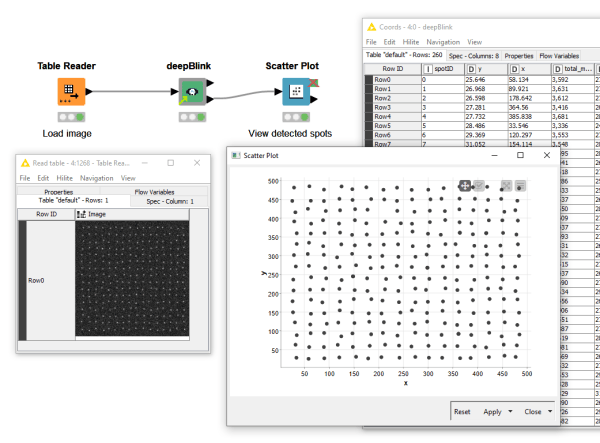Click the image thumbnail in Row0
This screenshot has width=600, height=443.
click(x=132, y=279)
